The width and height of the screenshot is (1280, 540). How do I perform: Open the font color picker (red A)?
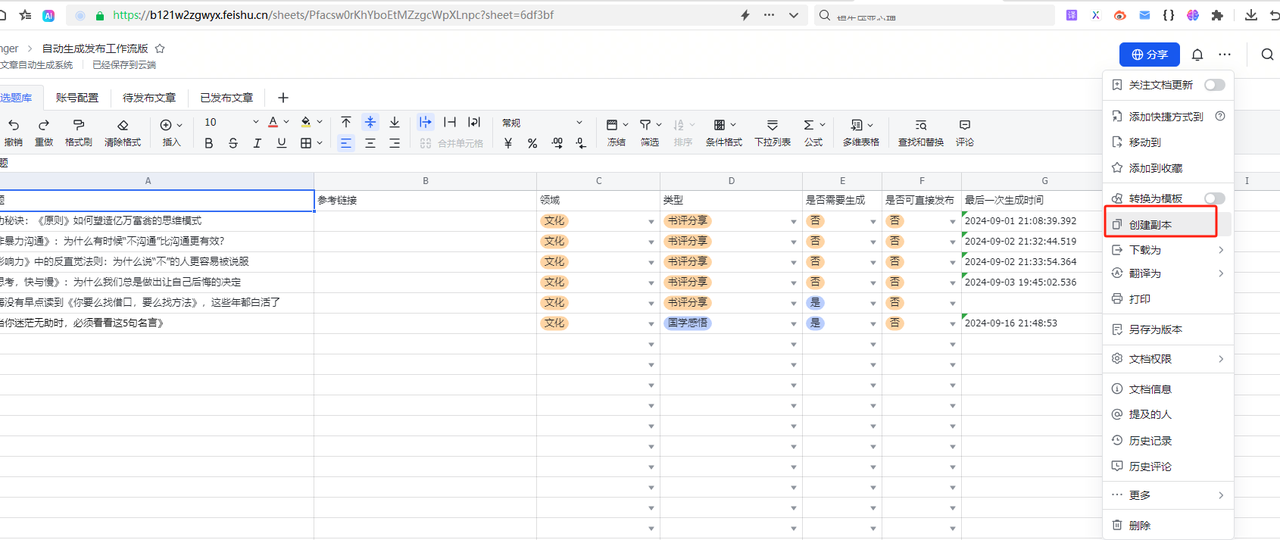273,122
